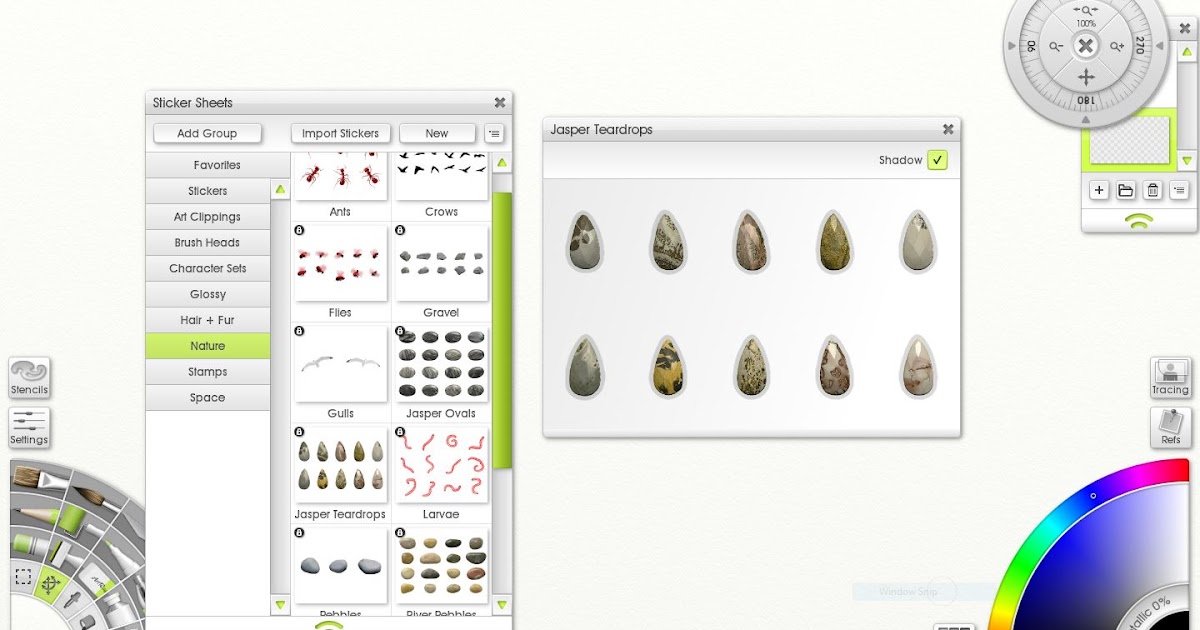Click the zoom scale magnifier icon

coord(1087,10)
